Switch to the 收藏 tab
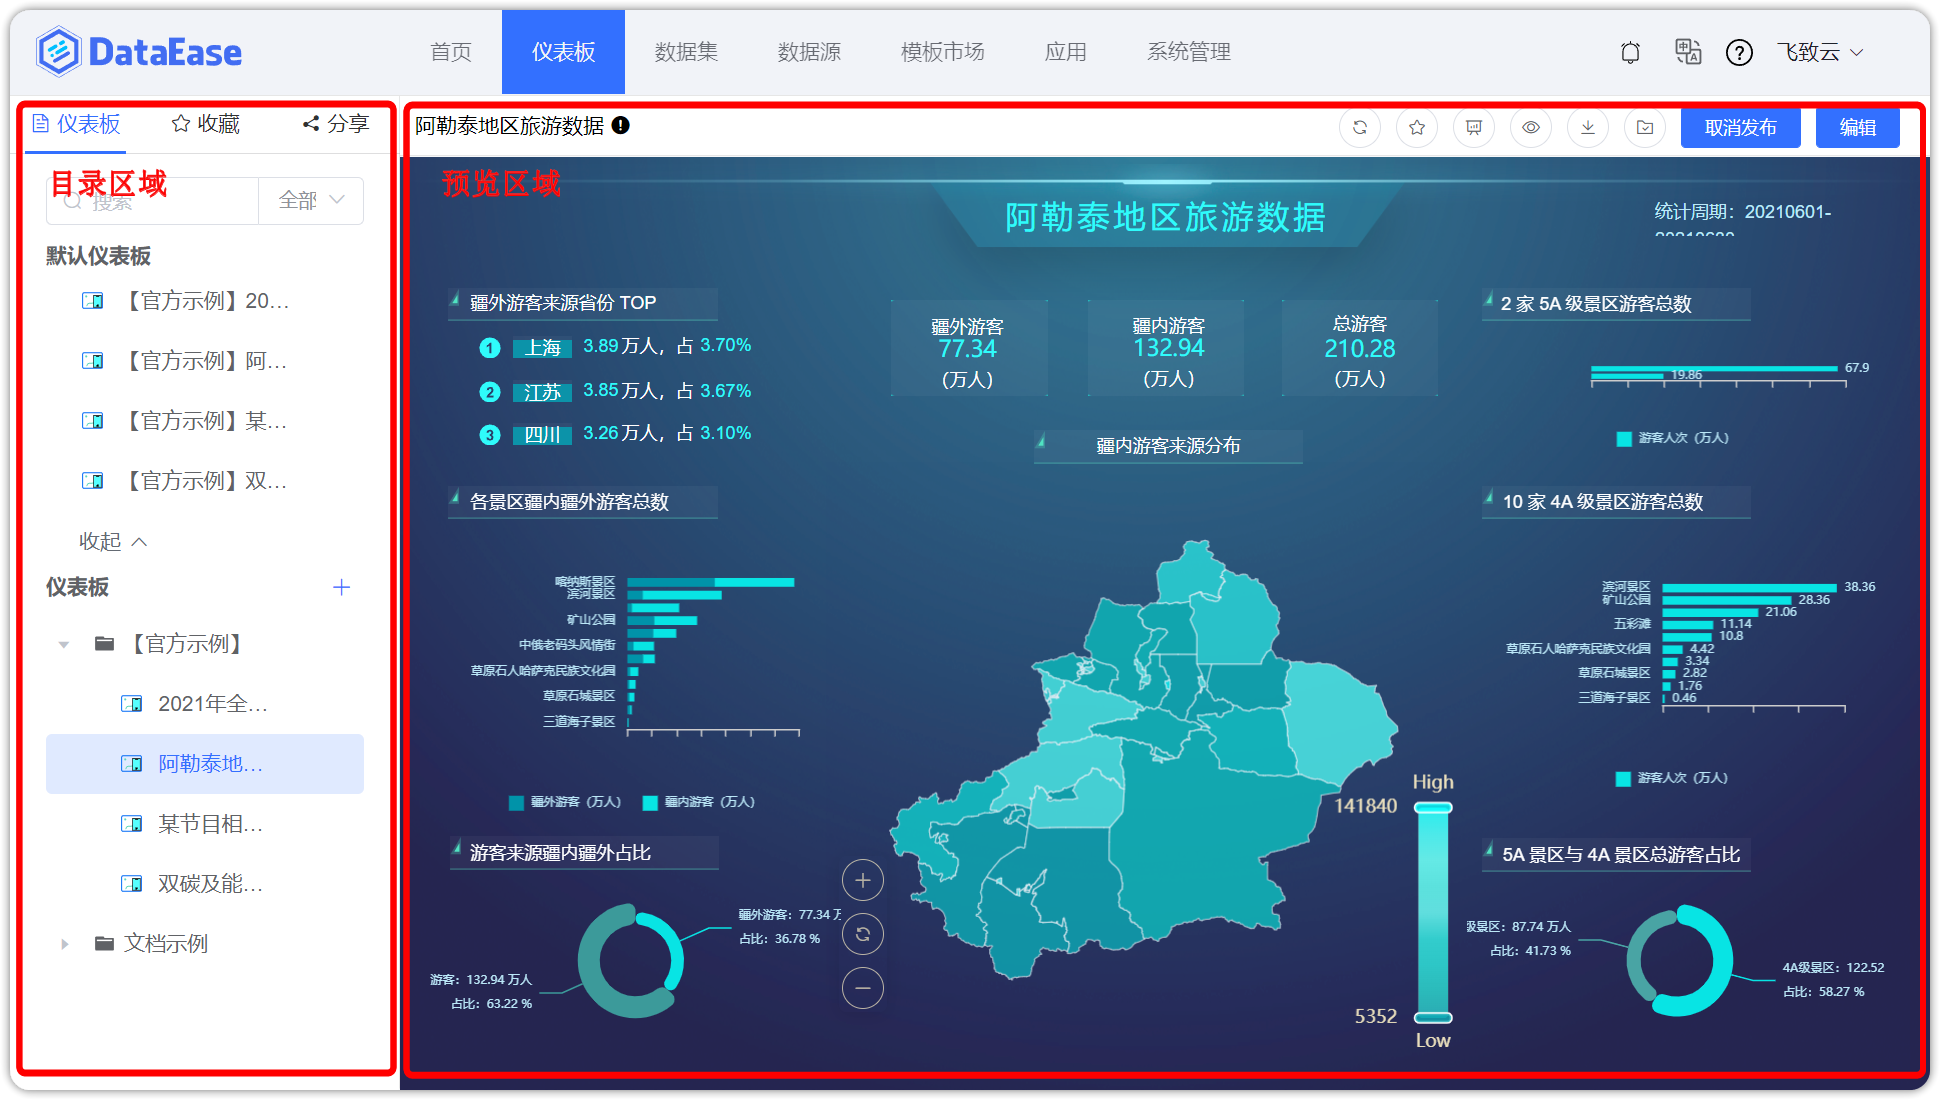Viewport: 1940px width, 1100px height. coord(204,124)
